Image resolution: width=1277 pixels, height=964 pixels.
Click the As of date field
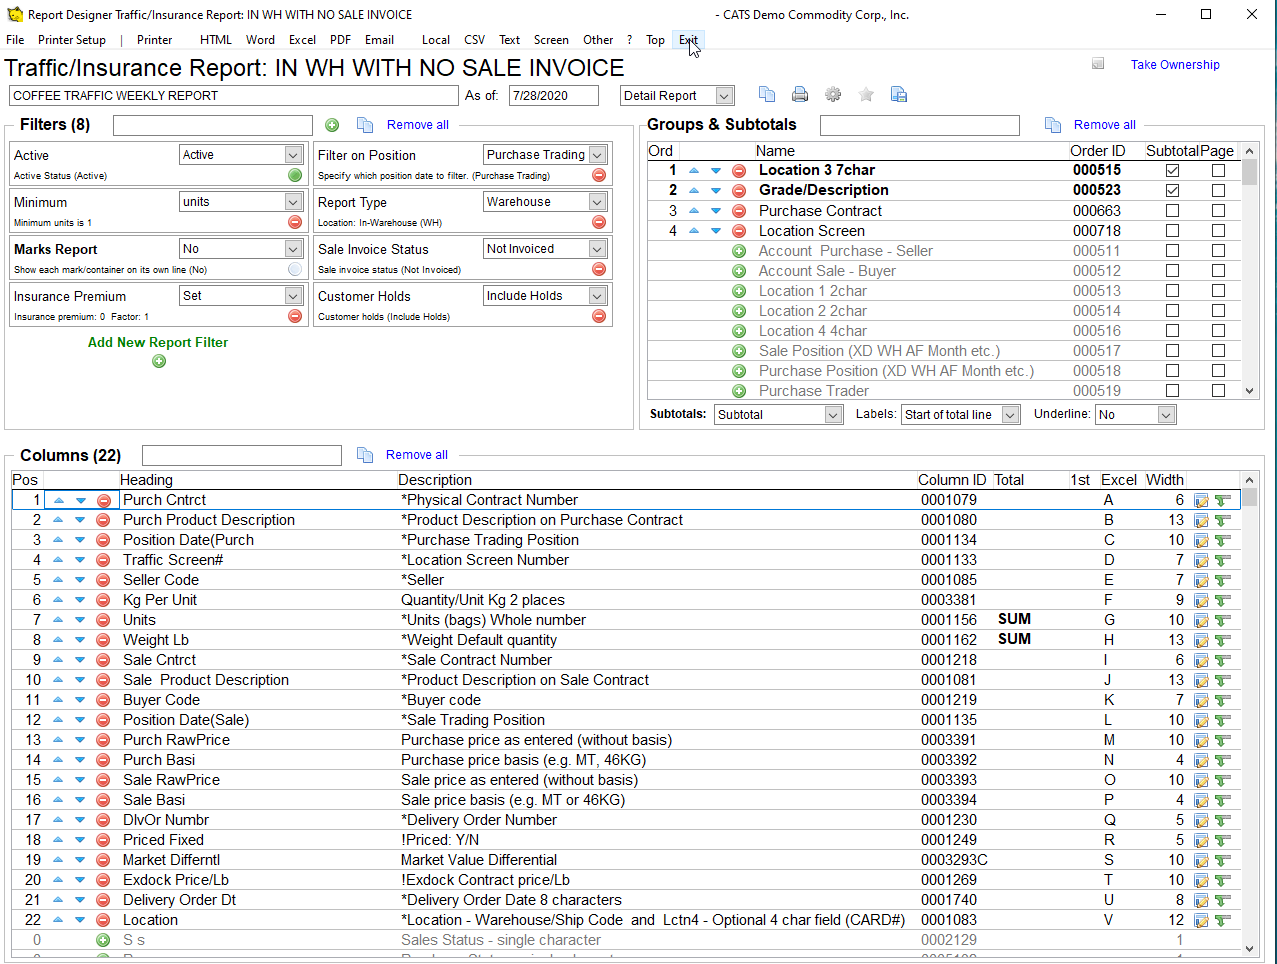(x=553, y=96)
